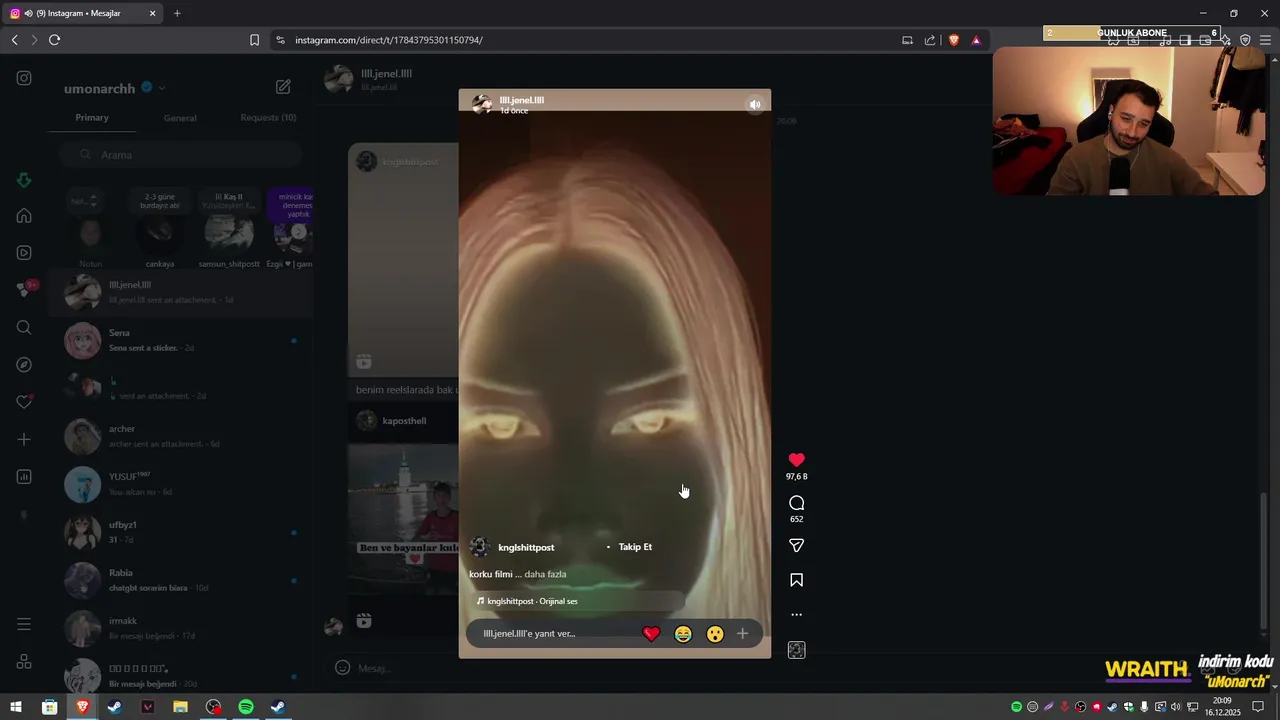Expand caption with daha fazla
Screen dimensions: 1280x720
click(546, 574)
